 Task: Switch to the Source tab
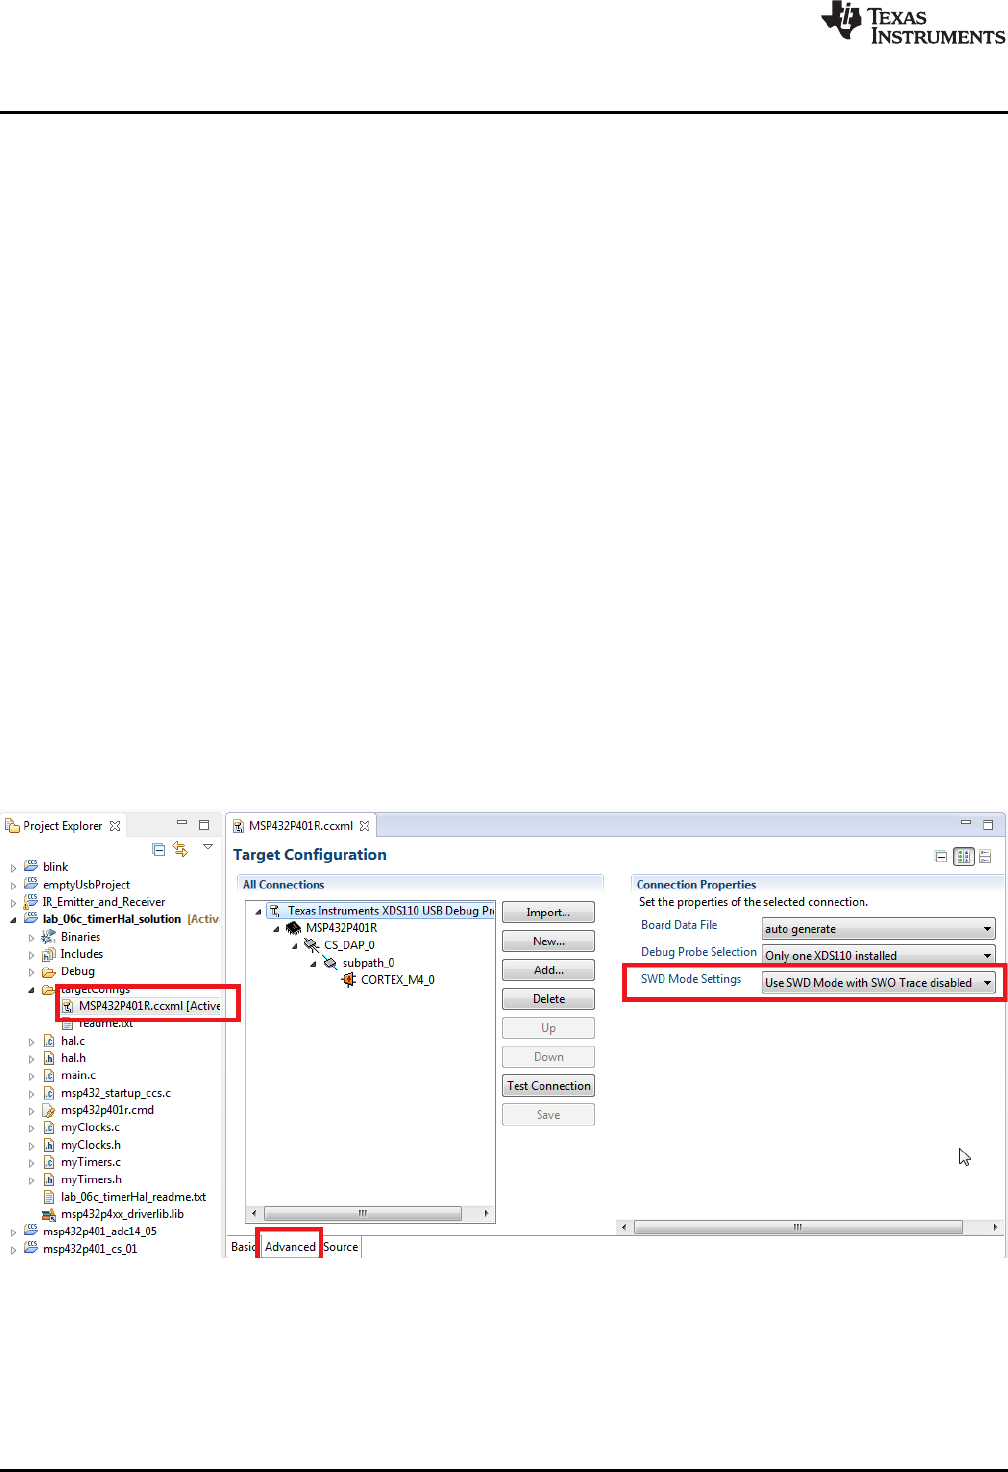[x=341, y=1247]
